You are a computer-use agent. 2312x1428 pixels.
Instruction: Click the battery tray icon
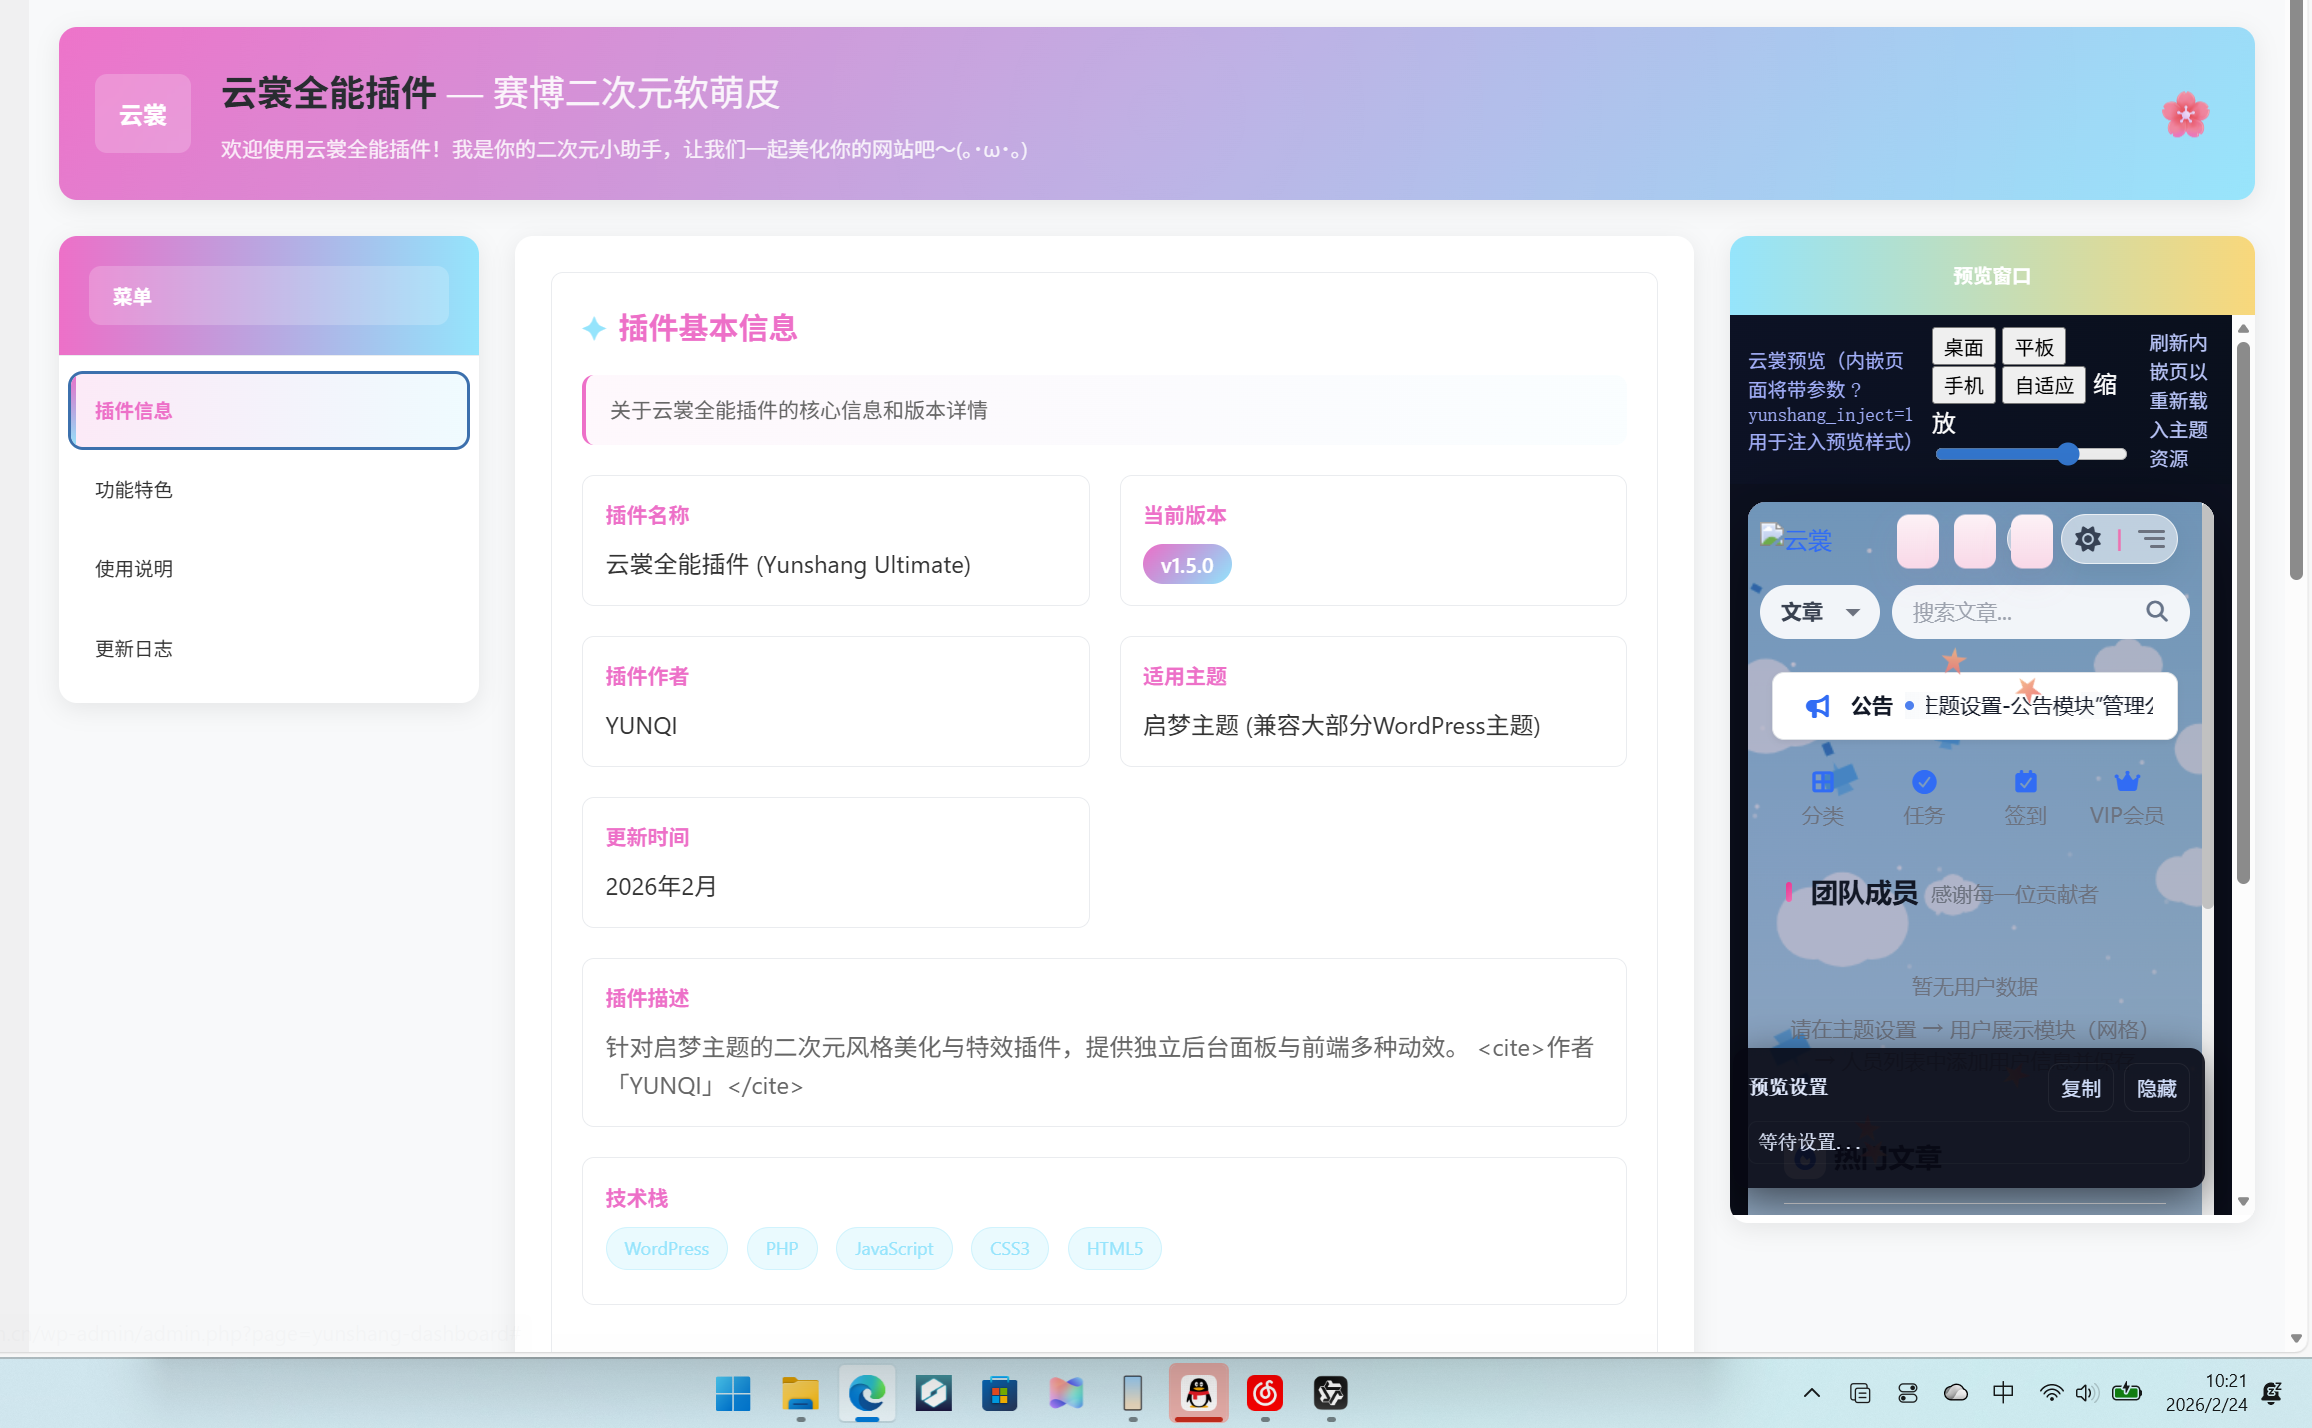tap(2127, 1392)
